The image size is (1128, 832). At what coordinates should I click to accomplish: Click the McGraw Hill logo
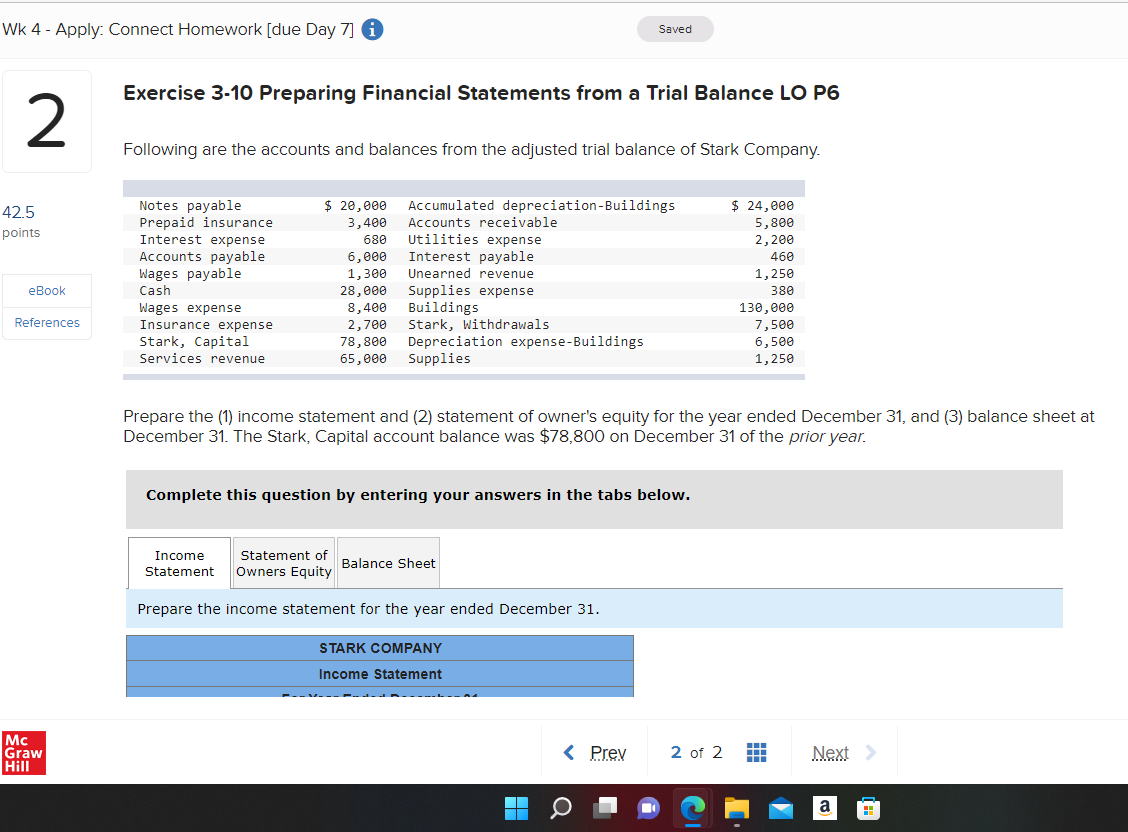[24, 753]
